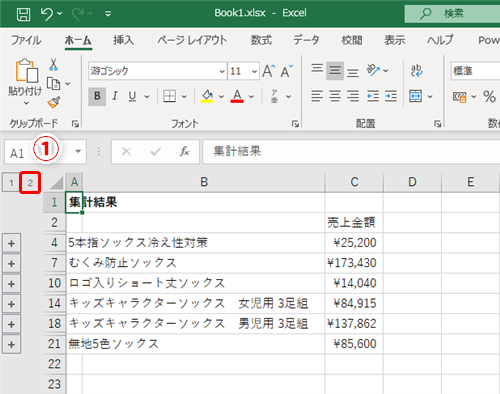Click the Undo arrow icon
This screenshot has width=500, height=394.
[46, 14]
